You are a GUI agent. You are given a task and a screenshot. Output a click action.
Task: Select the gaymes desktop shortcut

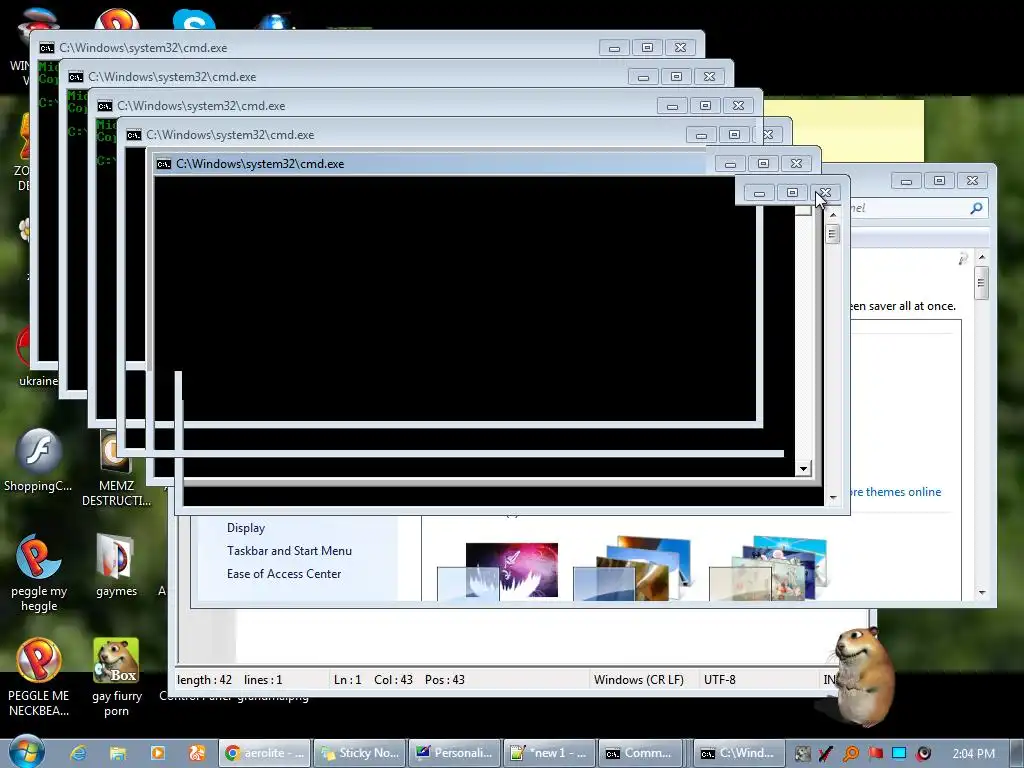point(116,566)
